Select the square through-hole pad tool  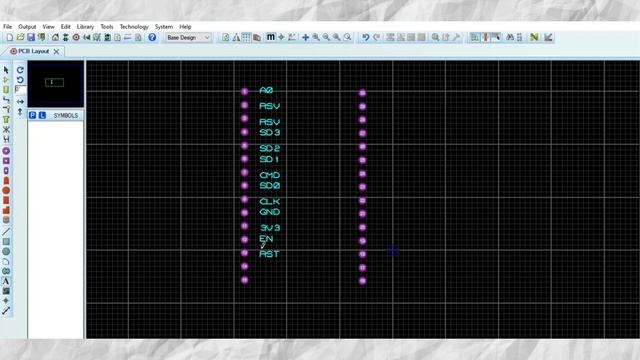6,161
